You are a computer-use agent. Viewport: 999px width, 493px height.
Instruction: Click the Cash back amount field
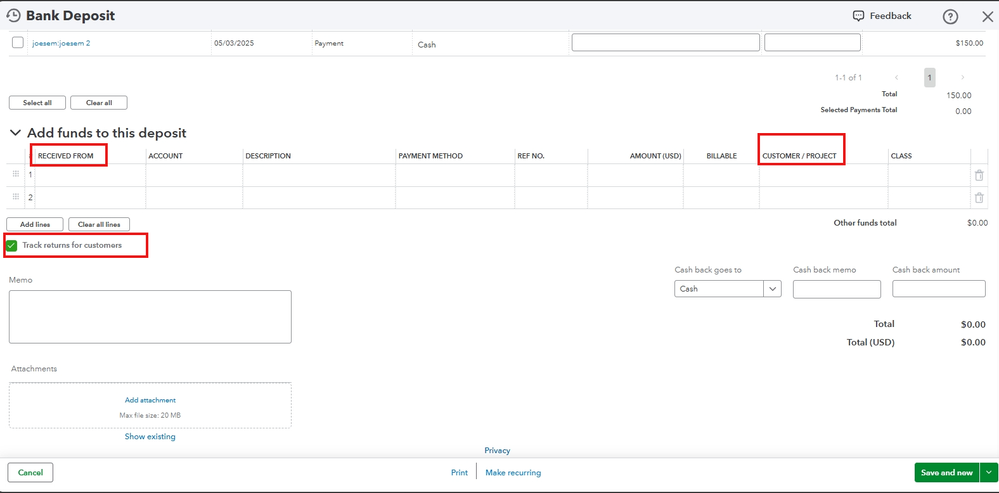pos(938,289)
